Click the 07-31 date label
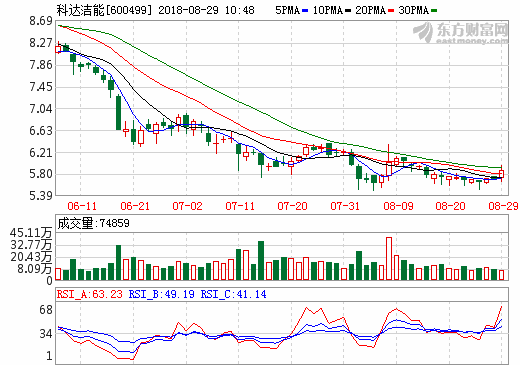The height and width of the screenshot is (365, 520). (x=345, y=206)
